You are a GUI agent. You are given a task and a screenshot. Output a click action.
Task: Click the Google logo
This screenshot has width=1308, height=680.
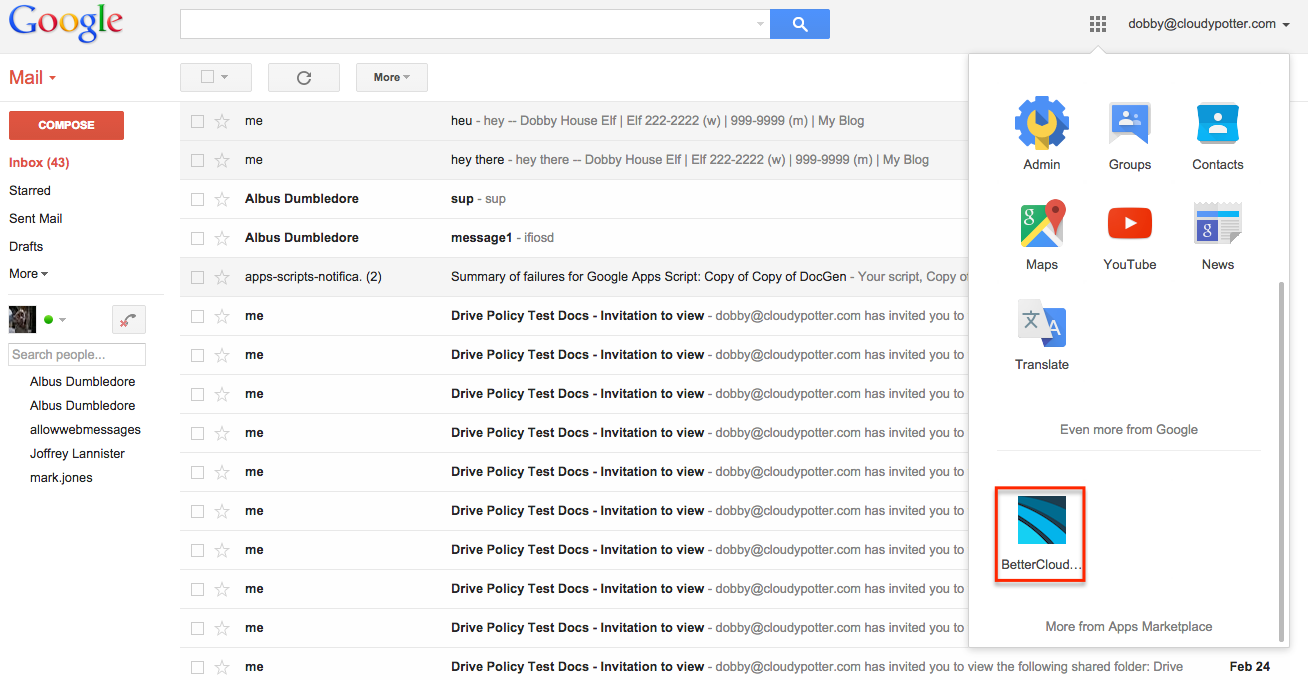66,23
